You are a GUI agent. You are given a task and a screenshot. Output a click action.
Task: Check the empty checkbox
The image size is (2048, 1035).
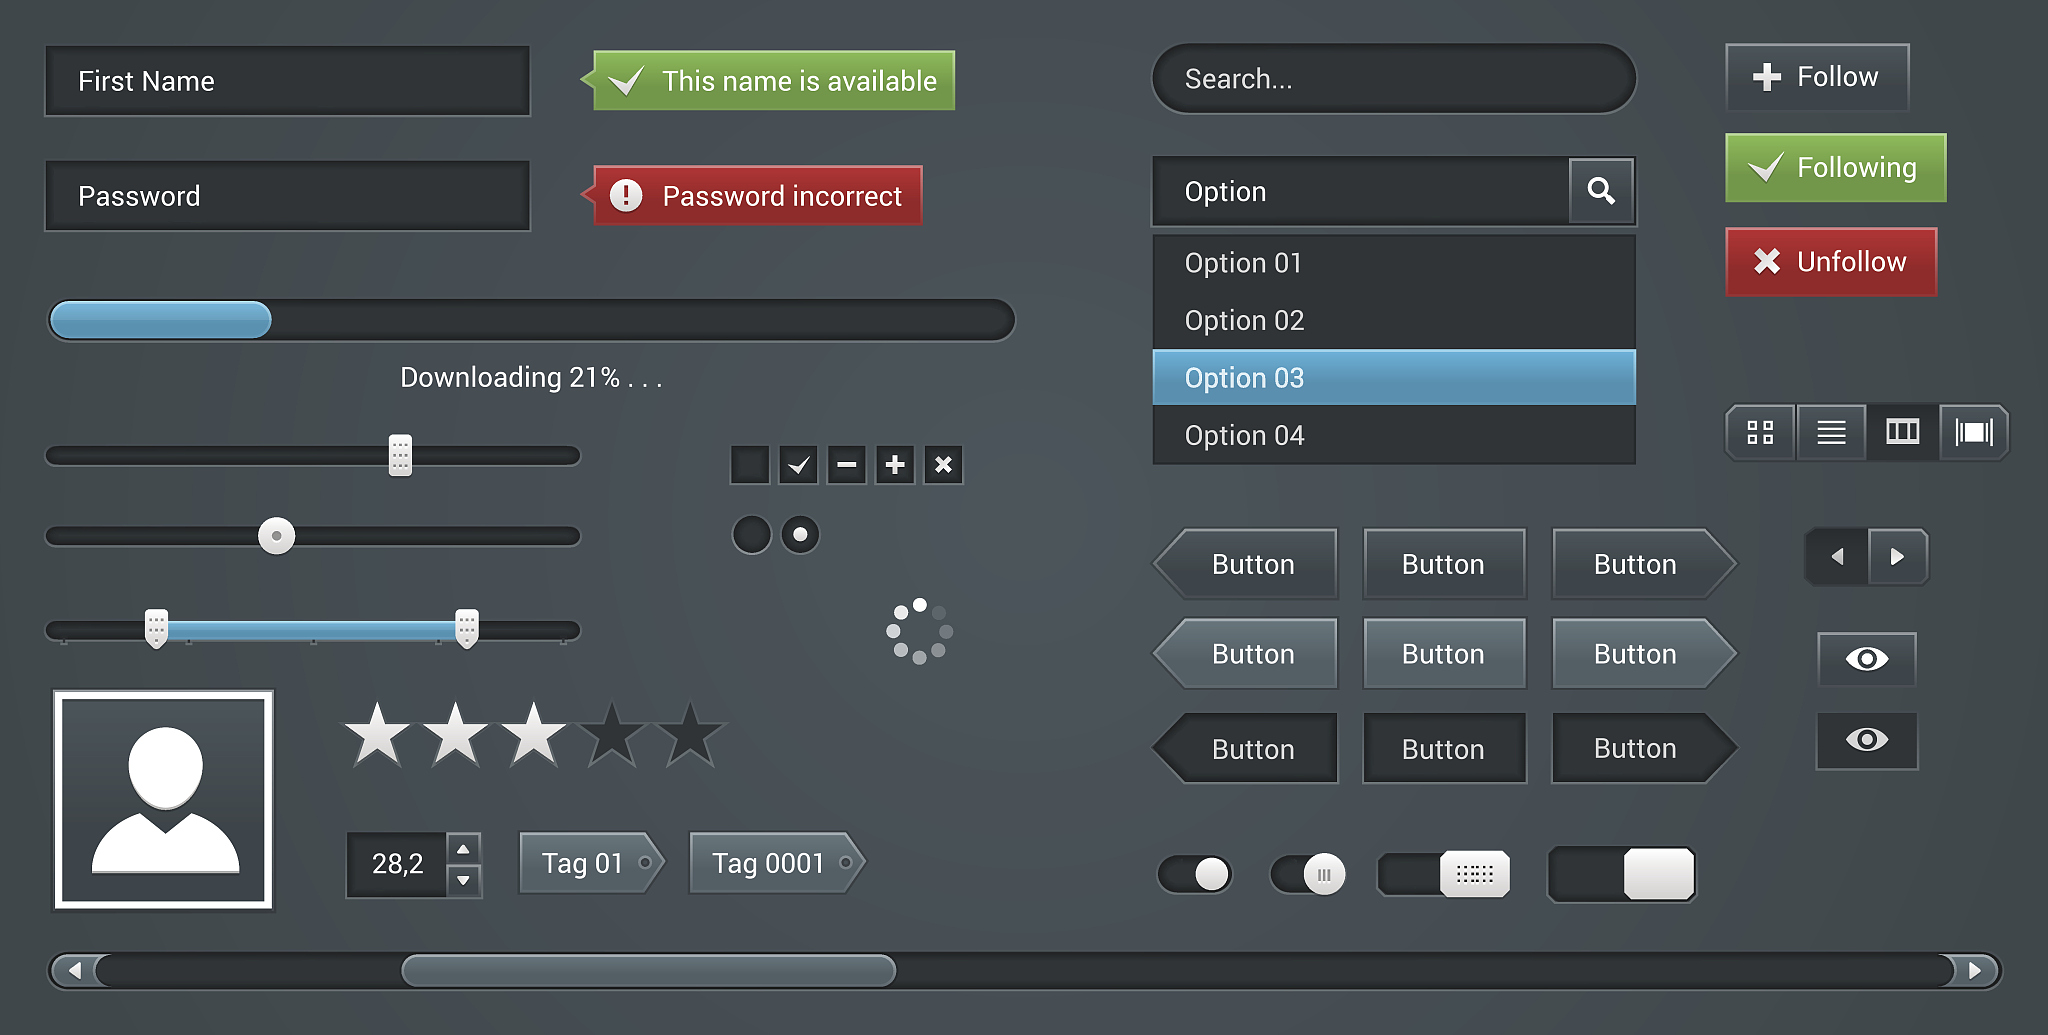pyautogui.click(x=750, y=465)
